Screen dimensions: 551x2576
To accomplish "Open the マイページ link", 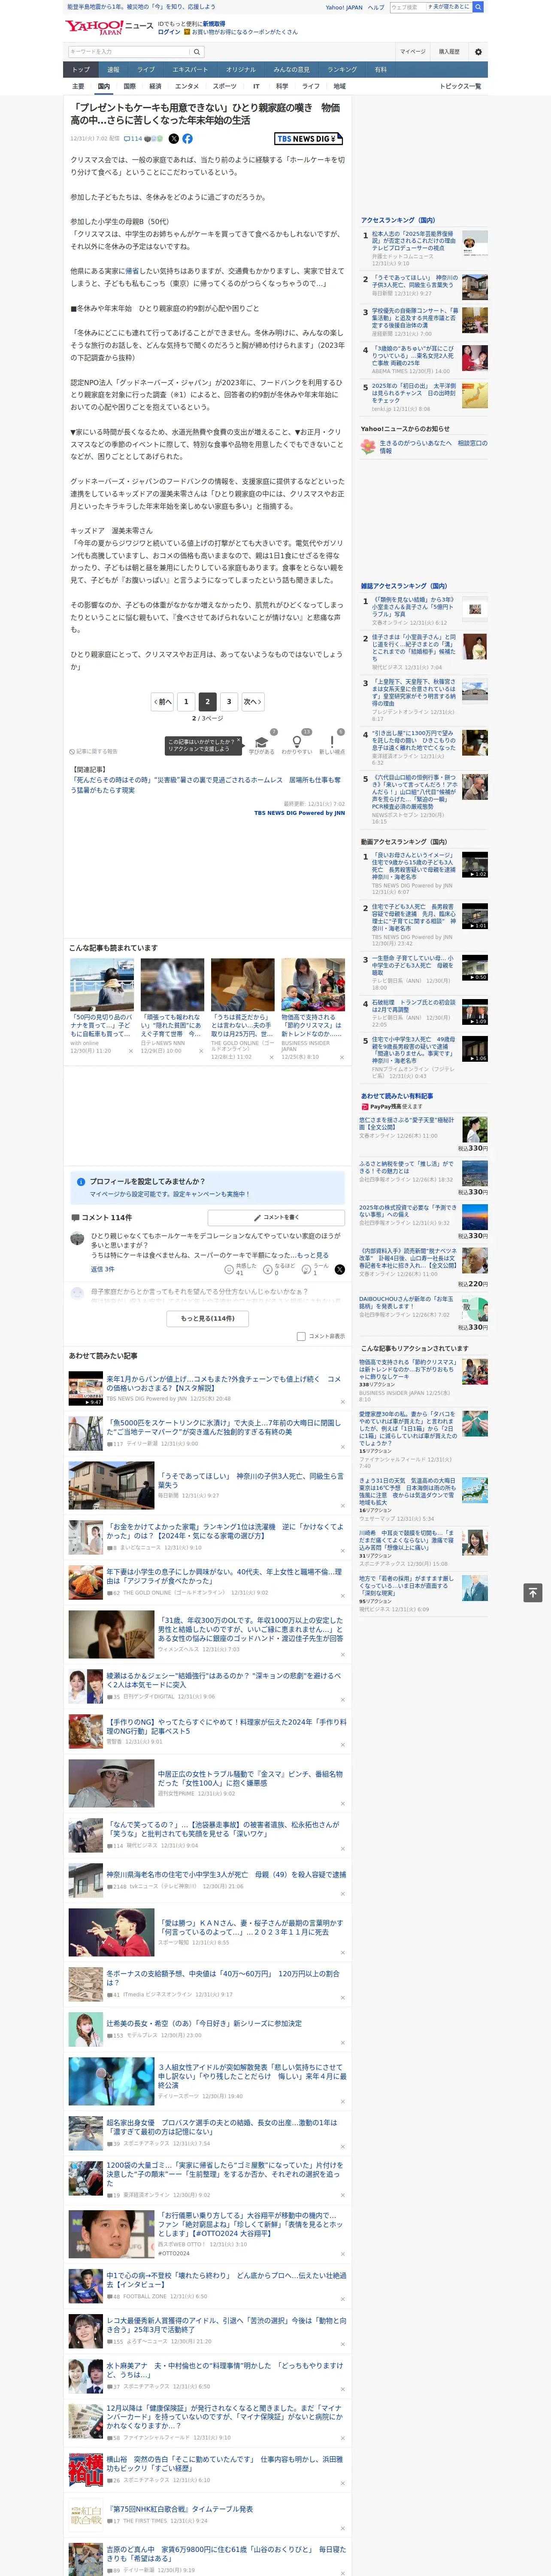I will point(413,51).
